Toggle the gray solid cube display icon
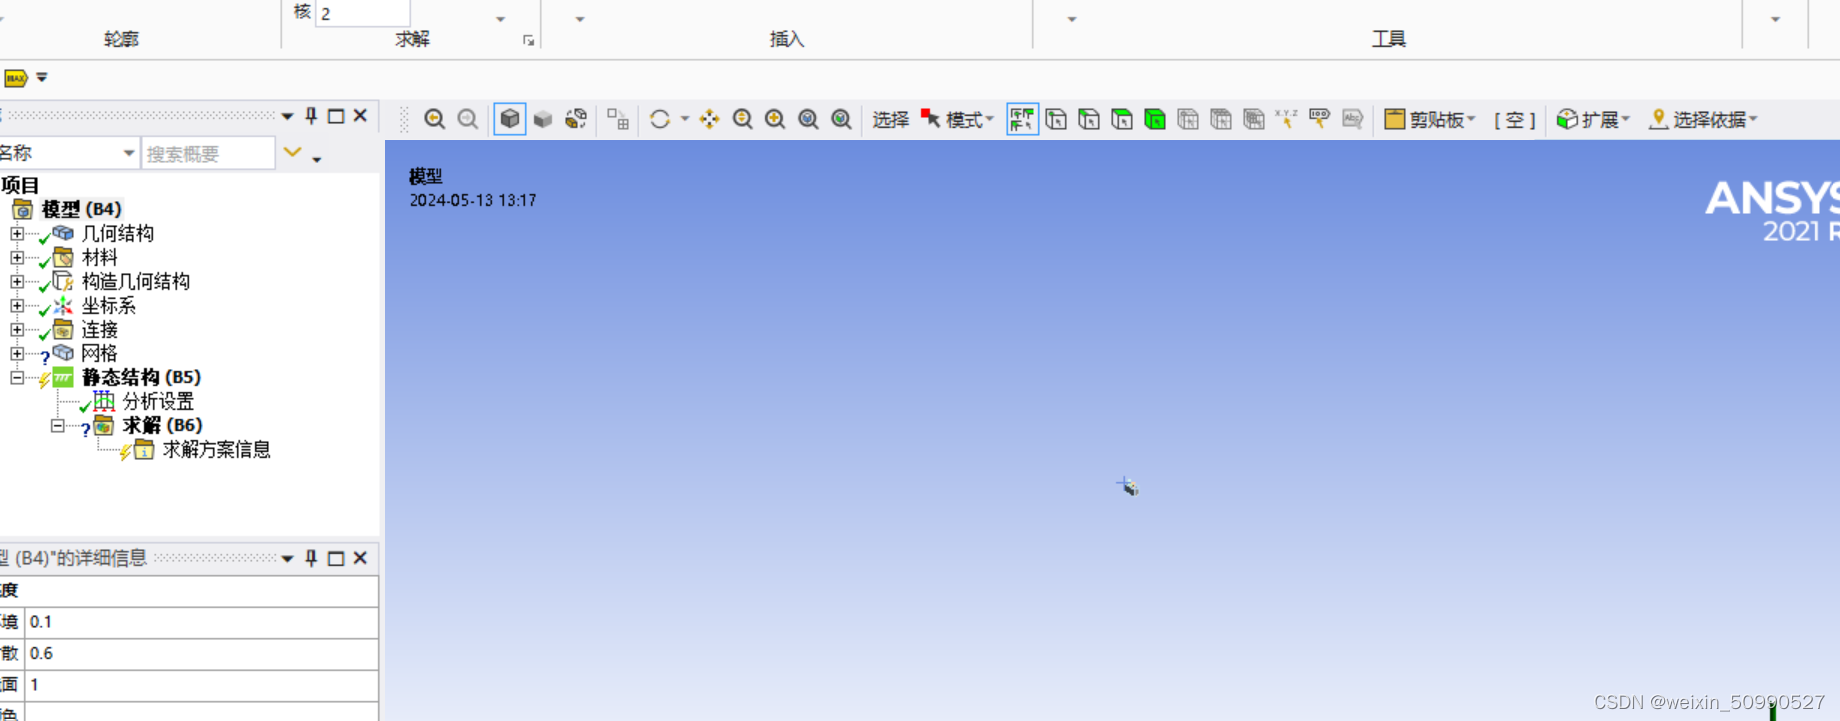 [543, 119]
